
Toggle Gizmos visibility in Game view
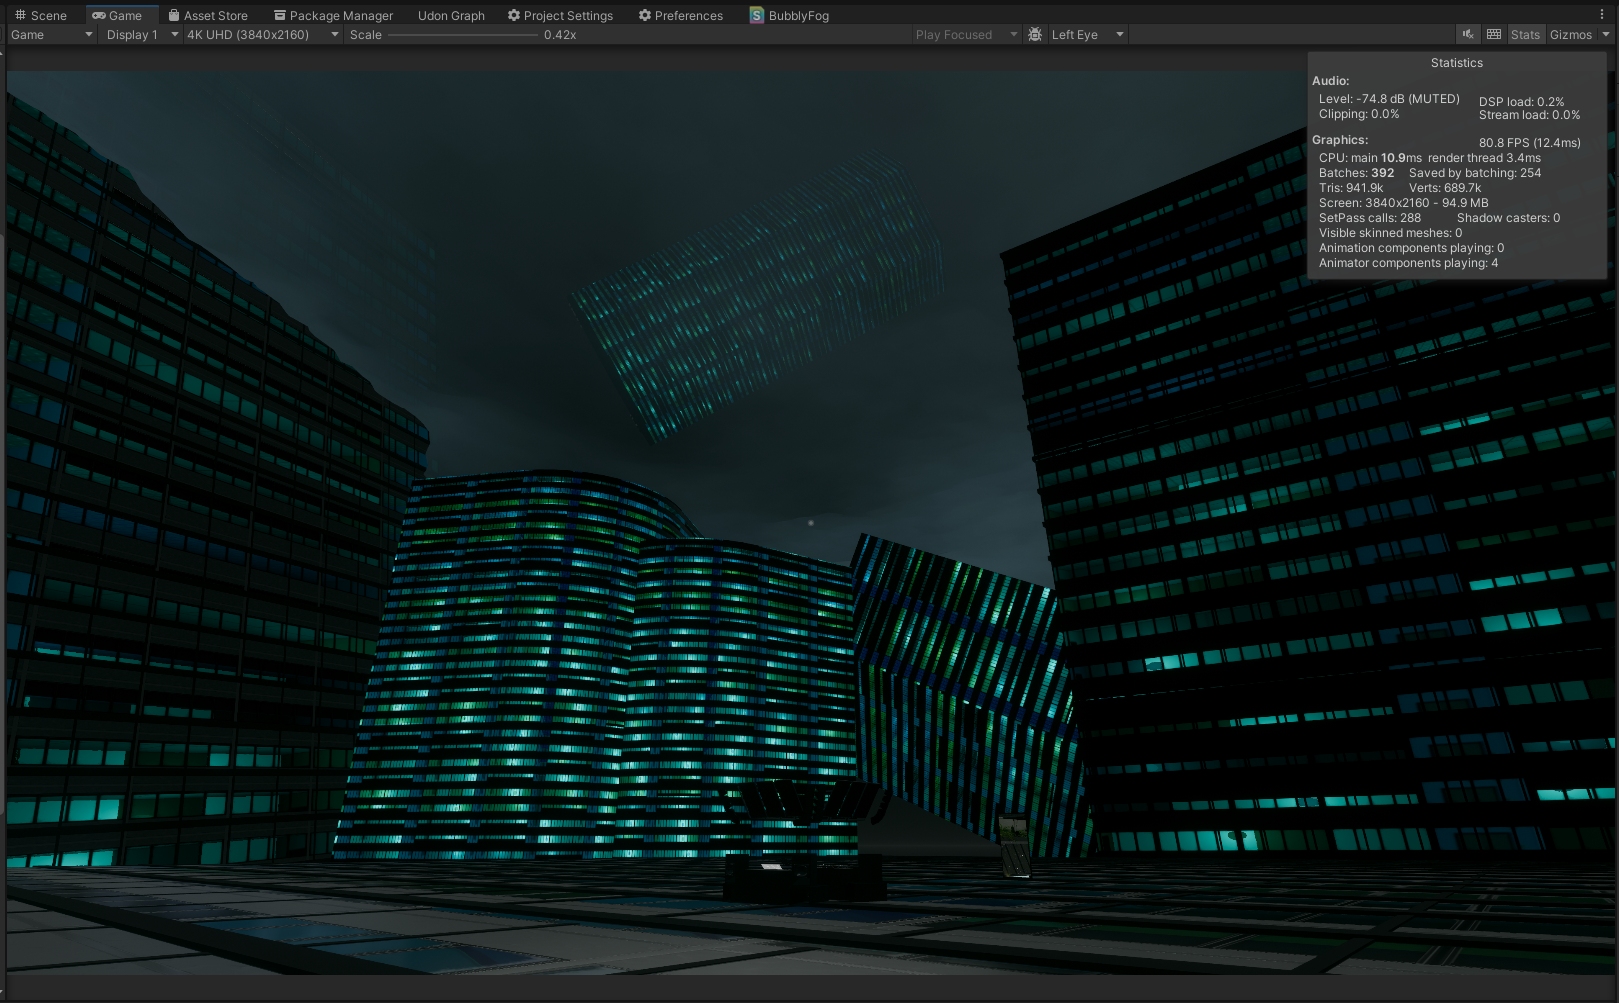(x=1570, y=34)
